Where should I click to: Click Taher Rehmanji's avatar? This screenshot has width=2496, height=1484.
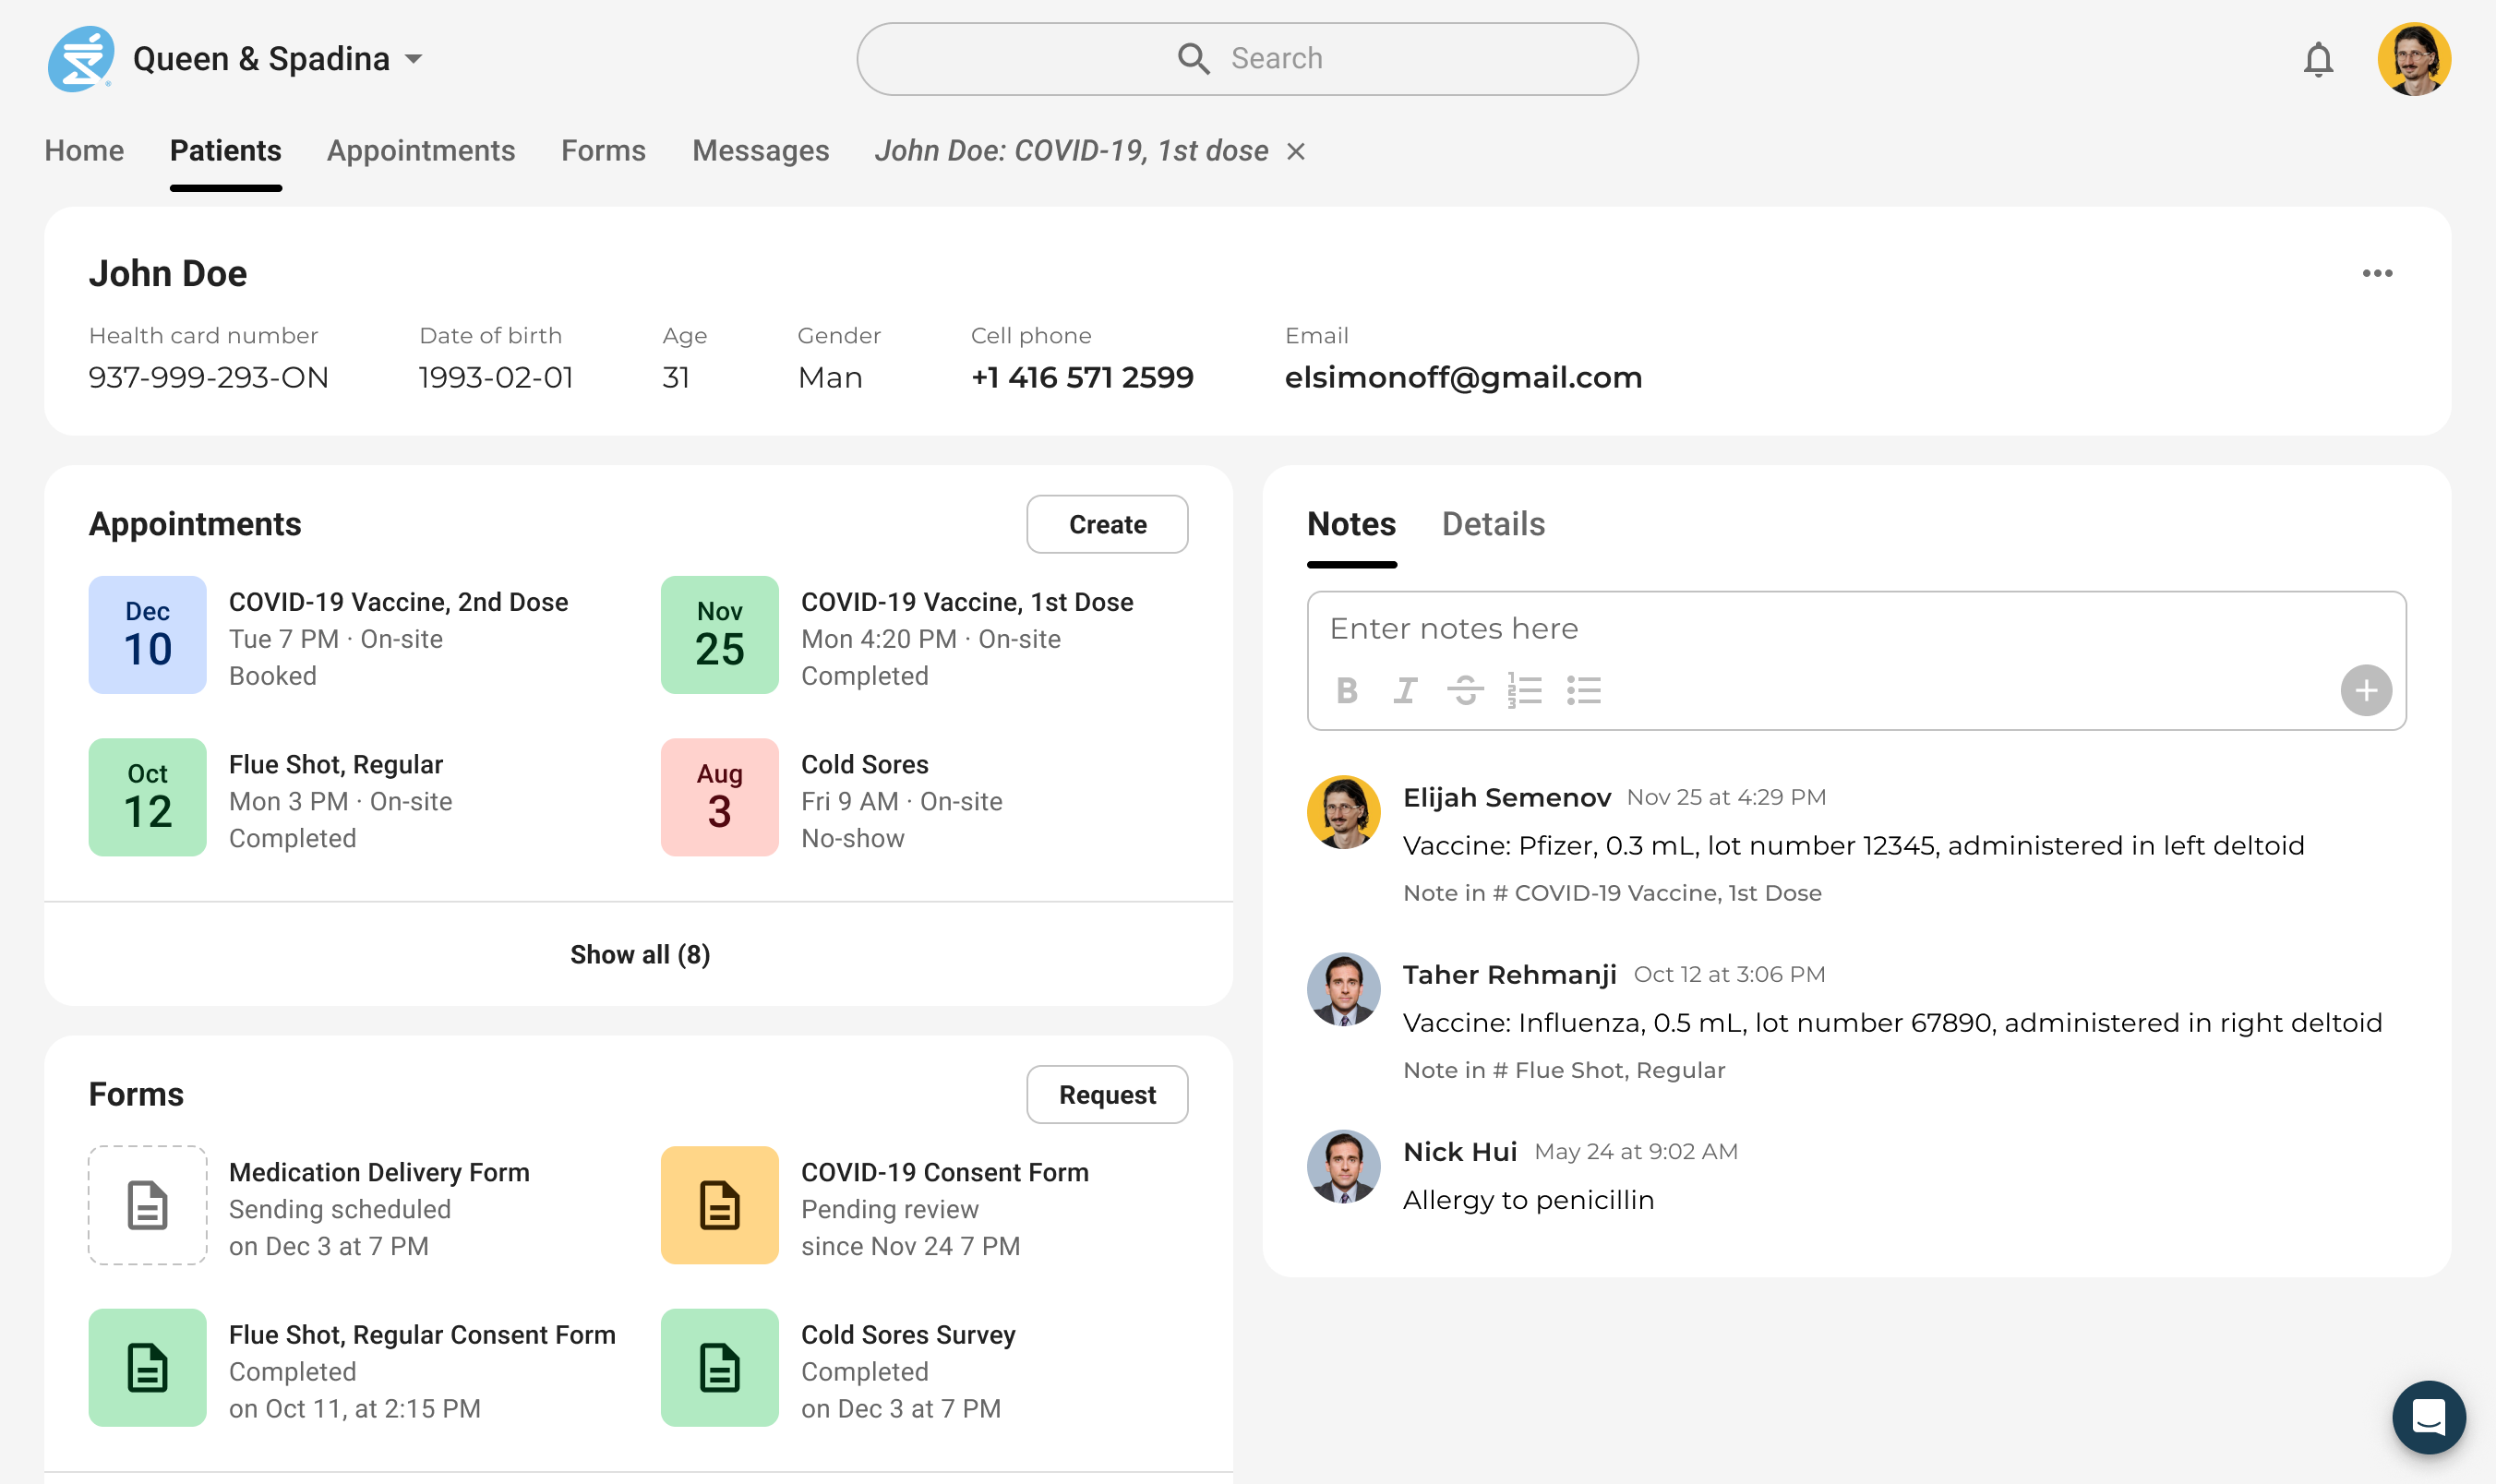click(1343, 989)
